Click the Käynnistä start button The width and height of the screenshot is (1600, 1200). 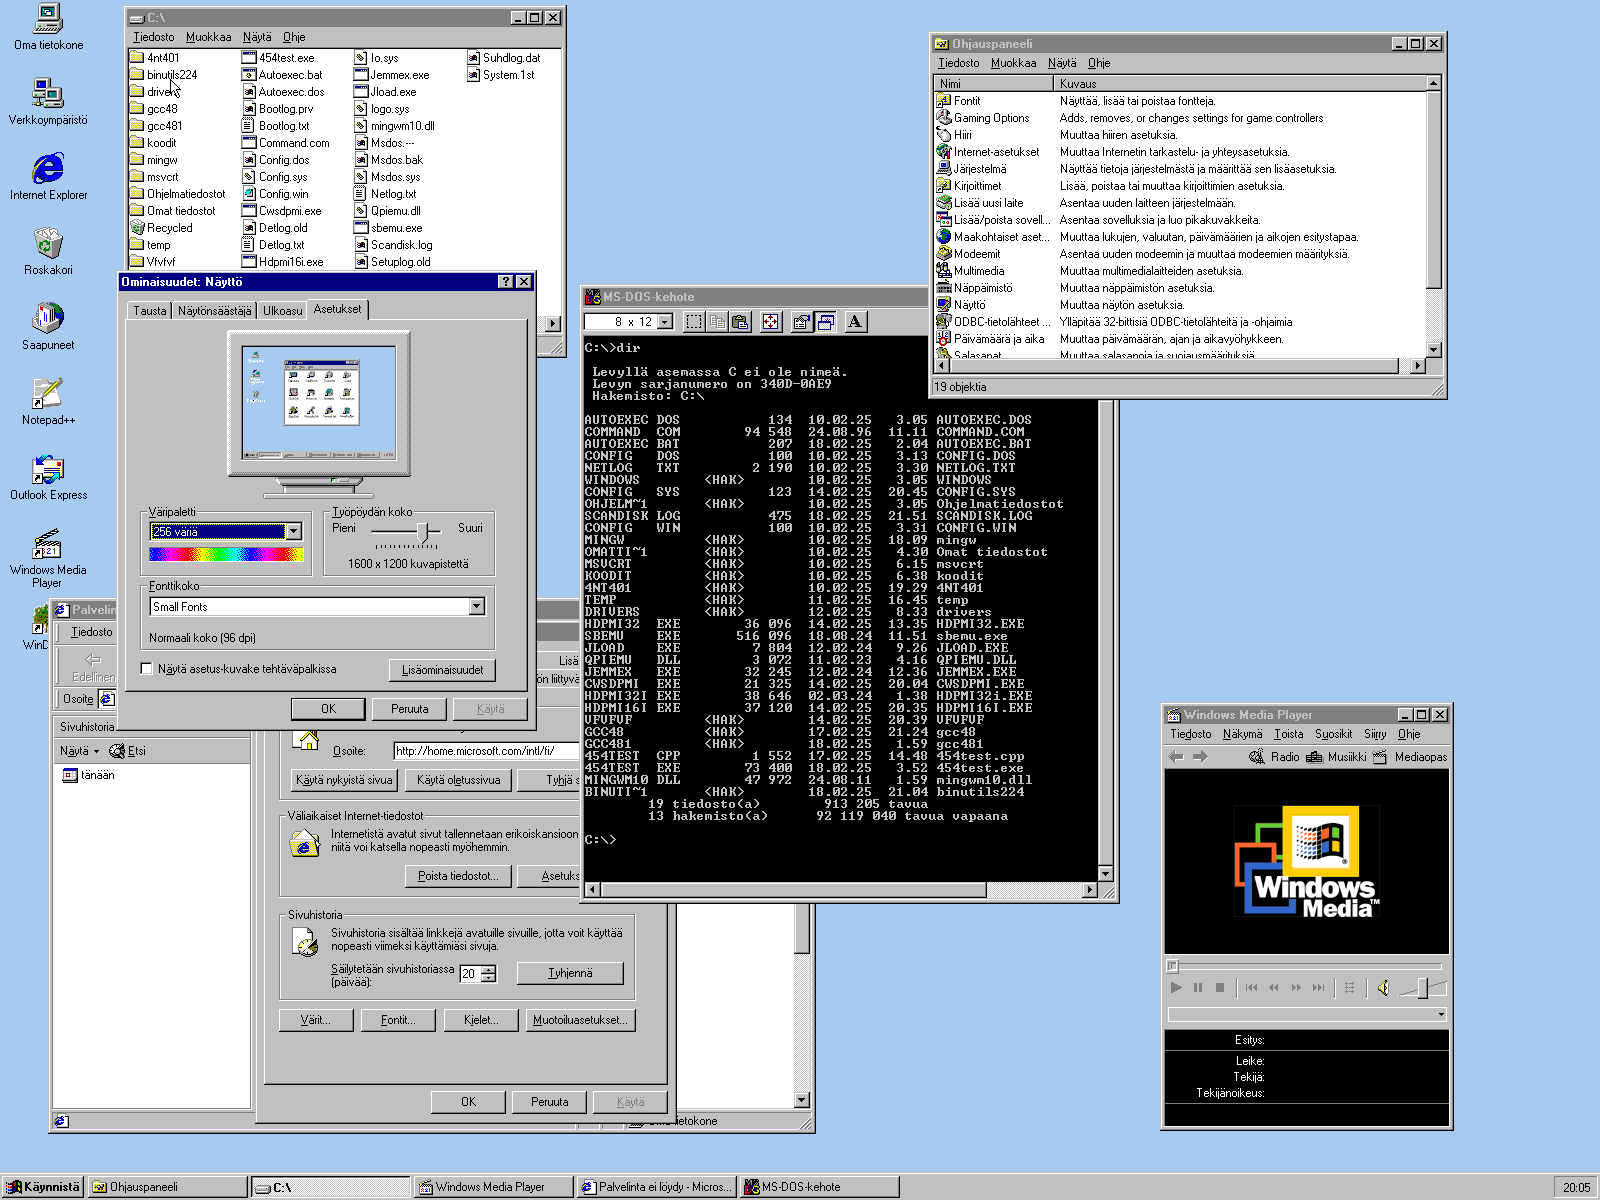(x=43, y=1187)
